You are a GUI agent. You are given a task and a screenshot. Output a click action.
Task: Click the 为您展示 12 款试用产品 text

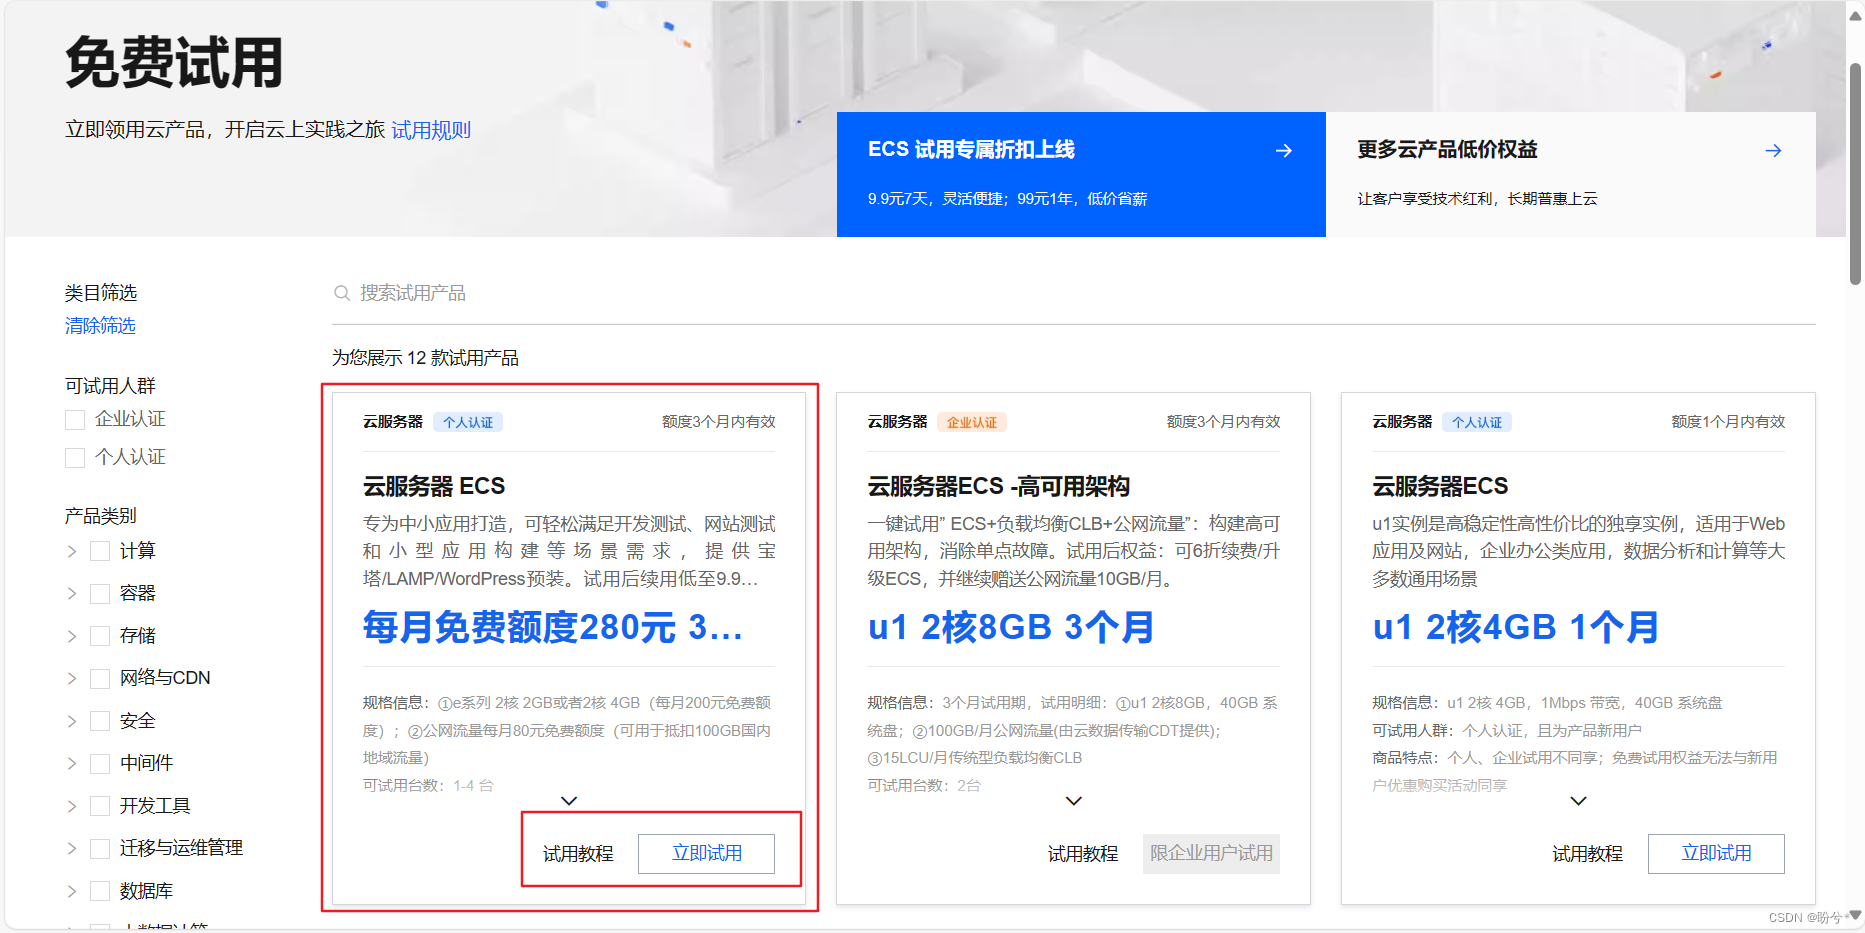[x=425, y=358]
